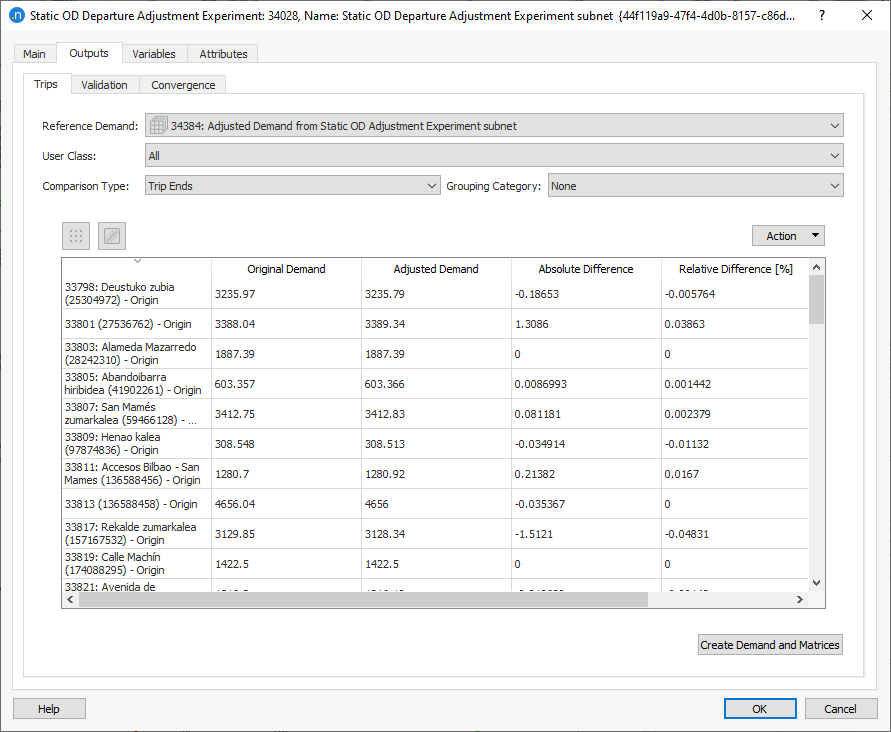The width and height of the screenshot is (891, 732).
Task: Click the matrix icon in the Reference Demand field
Action: coord(157,124)
